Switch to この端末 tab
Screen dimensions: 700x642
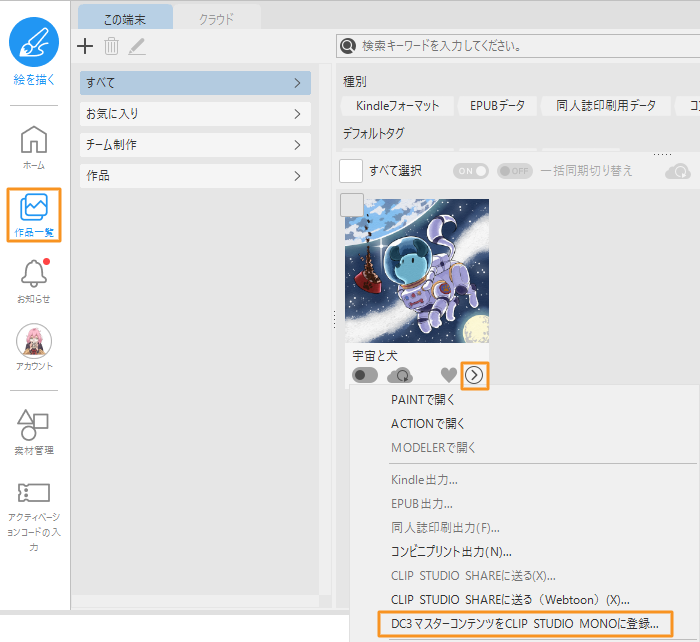coord(125,18)
